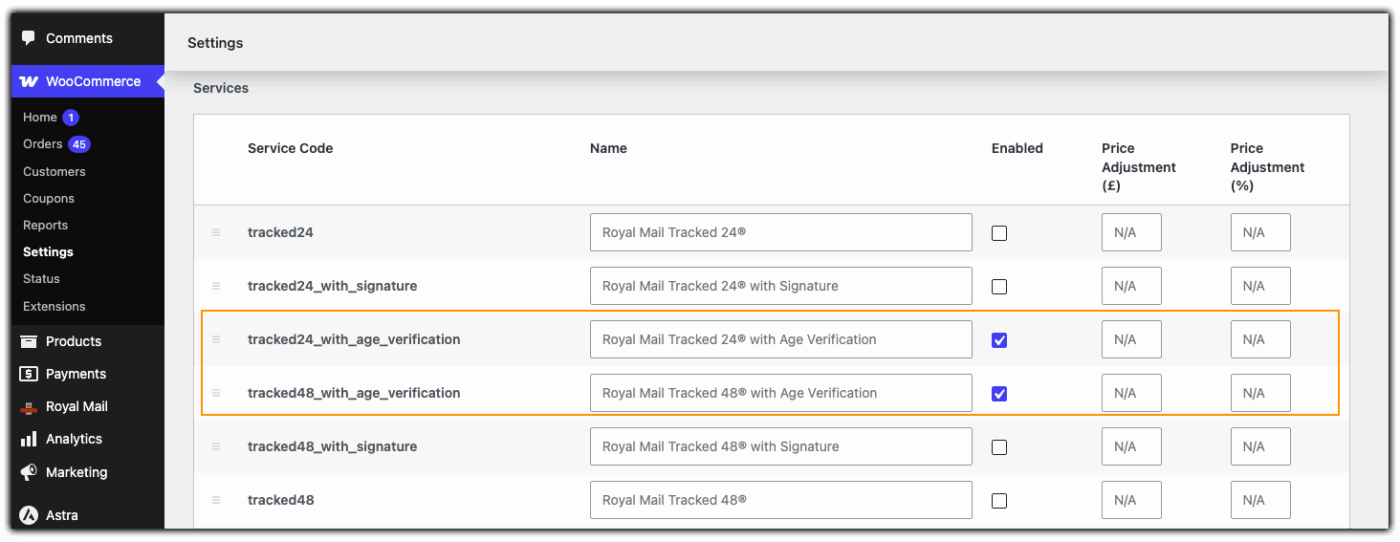Click drag handle of the tracked48 row
The height and width of the screenshot is (542, 1400).
point(216,500)
